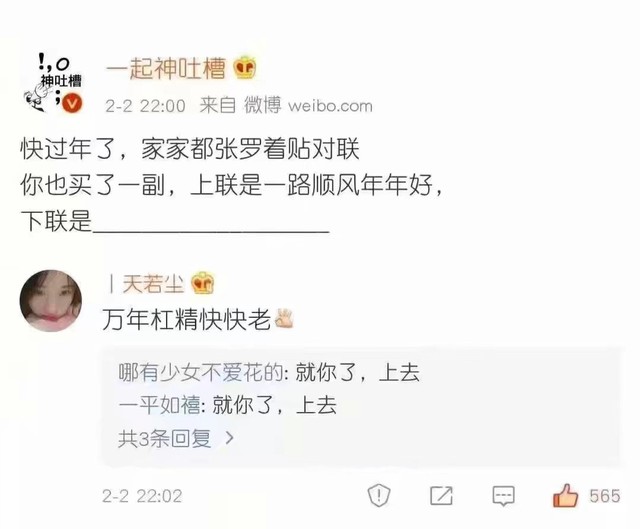
Task: Tap the repost share icon
Action: (x=441, y=496)
